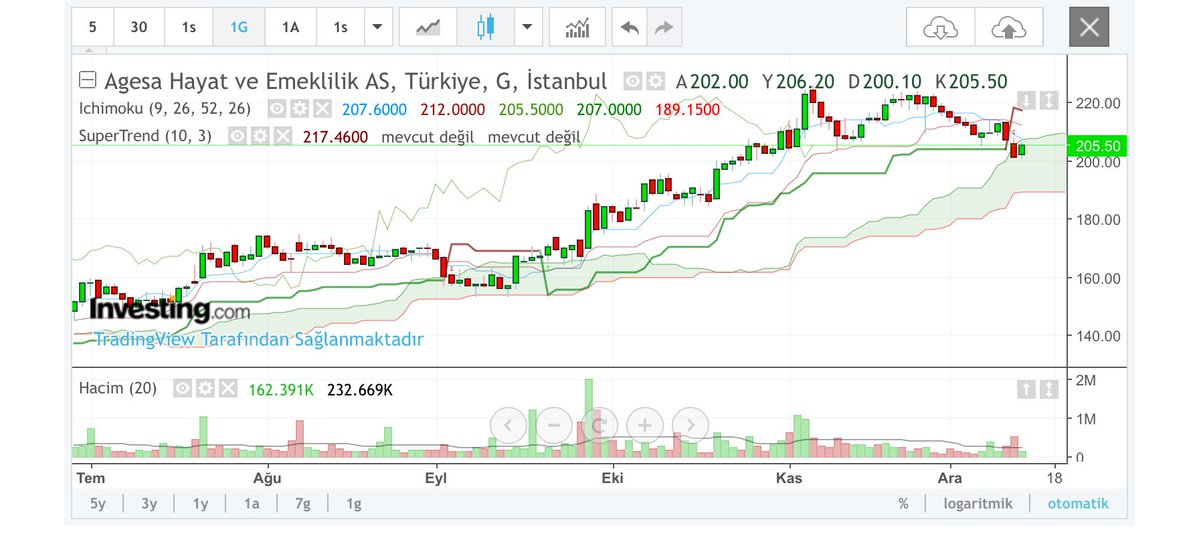Set date range to 3y
This screenshot has width=1199, height=554.
pos(149,504)
